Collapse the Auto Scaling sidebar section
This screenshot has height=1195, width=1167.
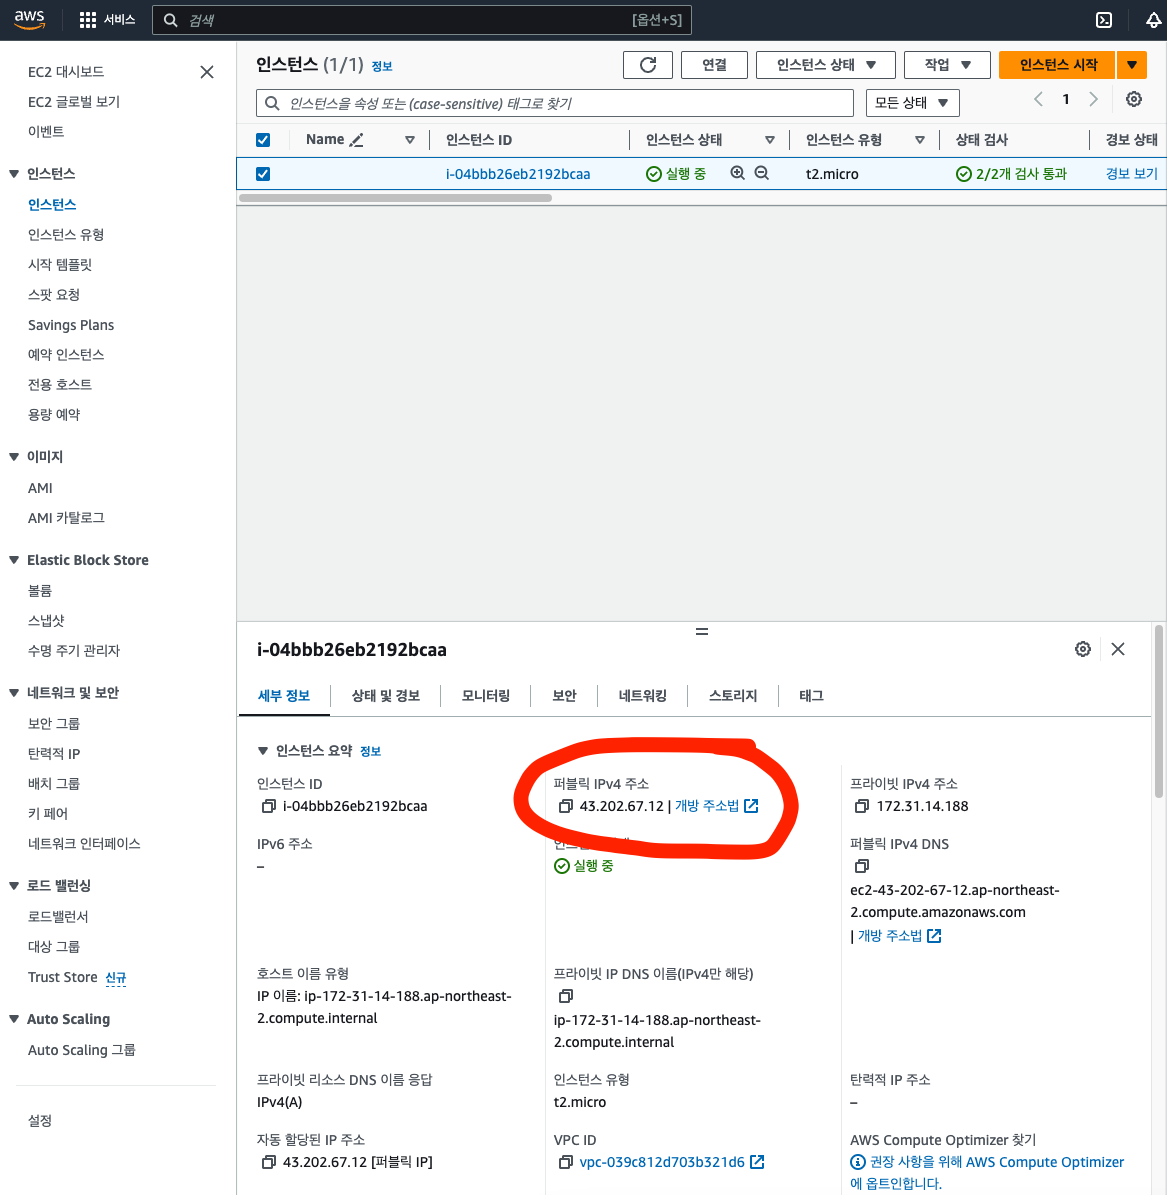pos(14,1019)
